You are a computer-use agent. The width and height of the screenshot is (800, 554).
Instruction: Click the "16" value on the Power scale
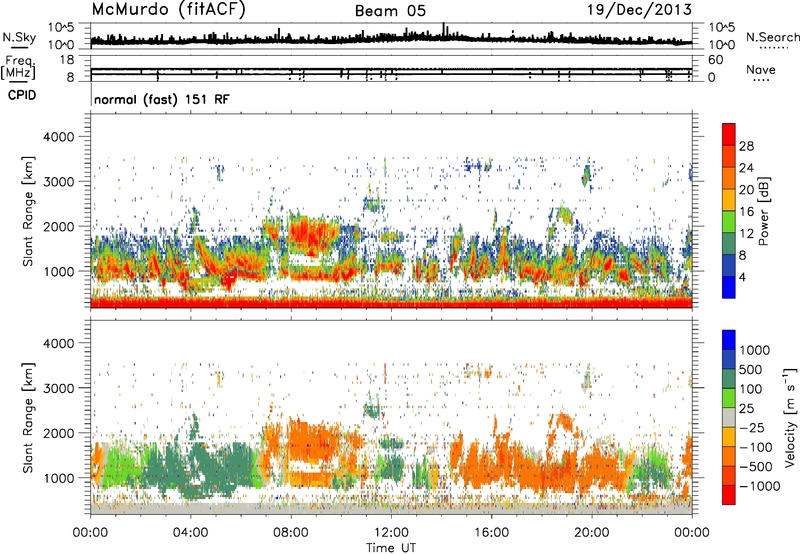[746, 212]
